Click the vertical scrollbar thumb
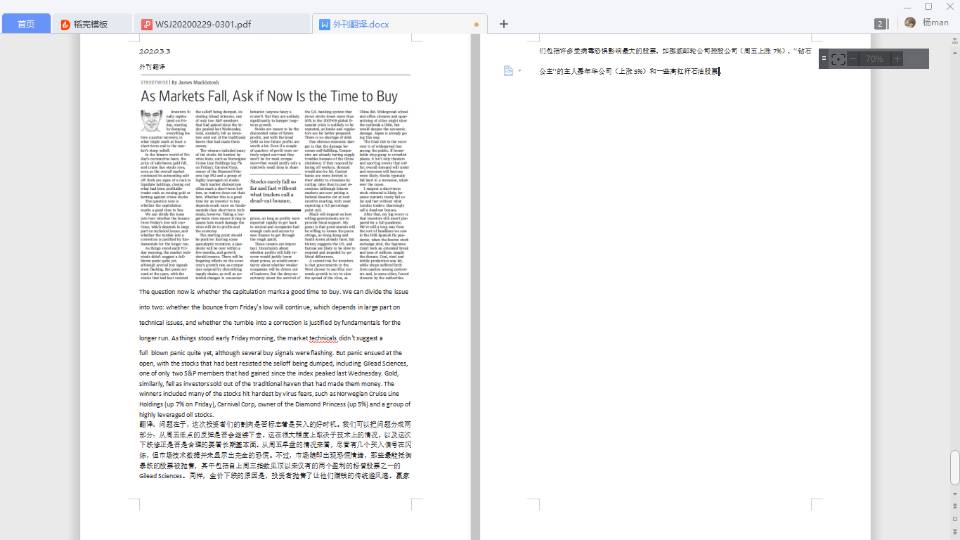The width and height of the screenshot is (960, 540). coord(954,467)
